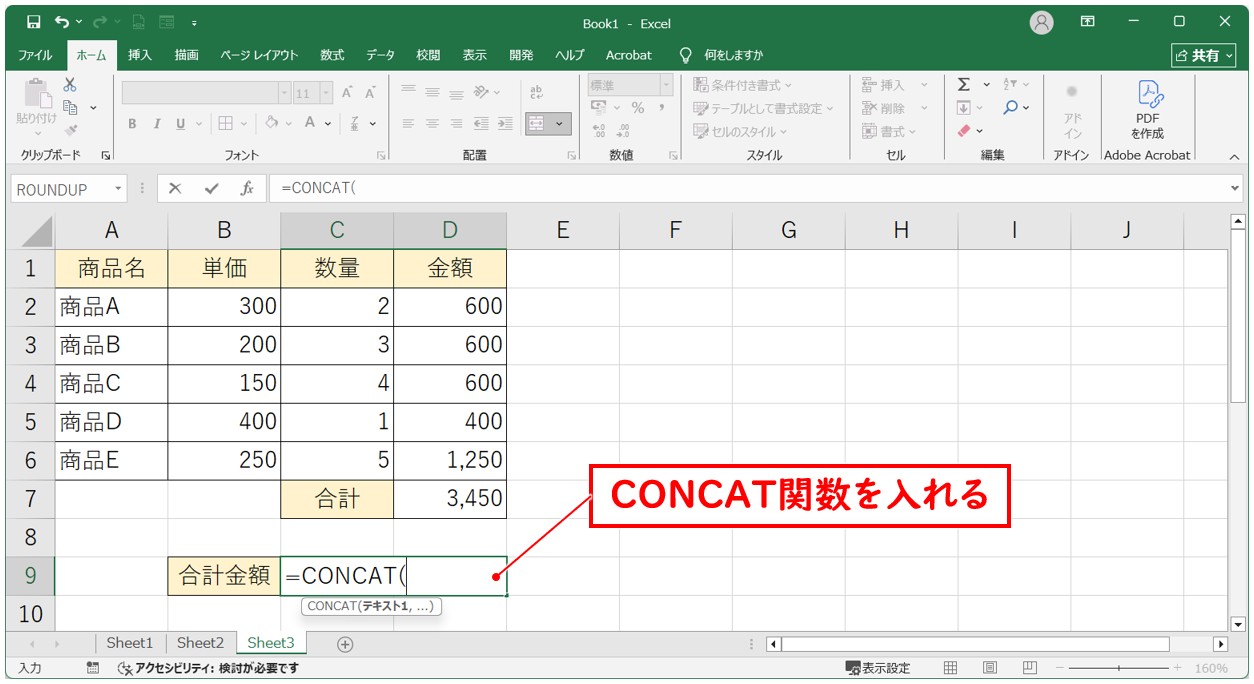Open the Sheet2 worksheet tab
This screenshot has width=1254, height=684.
point(199,643)
